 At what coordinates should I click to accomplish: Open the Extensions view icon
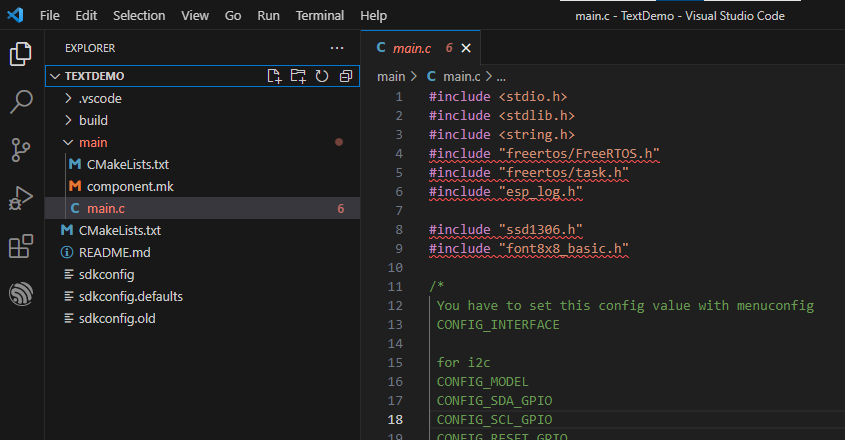21,246
